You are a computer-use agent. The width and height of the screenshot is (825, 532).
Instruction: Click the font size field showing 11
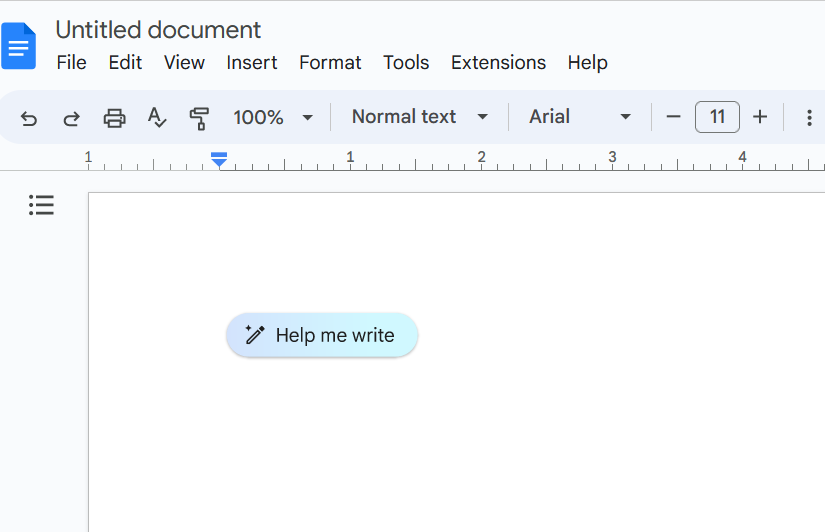pyautogui.click(x=717, y=117)
